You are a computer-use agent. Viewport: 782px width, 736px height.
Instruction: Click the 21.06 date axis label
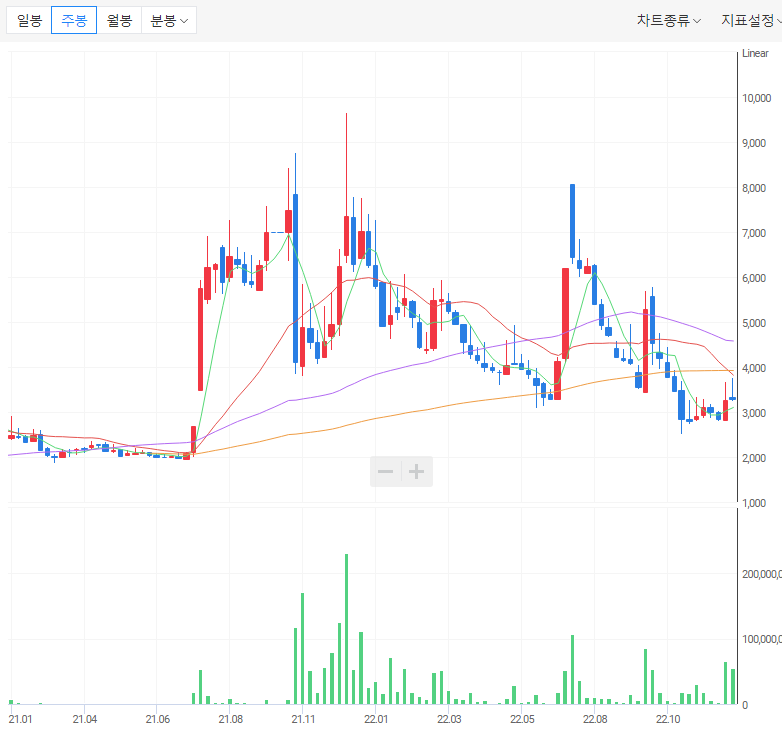(158, 719)
